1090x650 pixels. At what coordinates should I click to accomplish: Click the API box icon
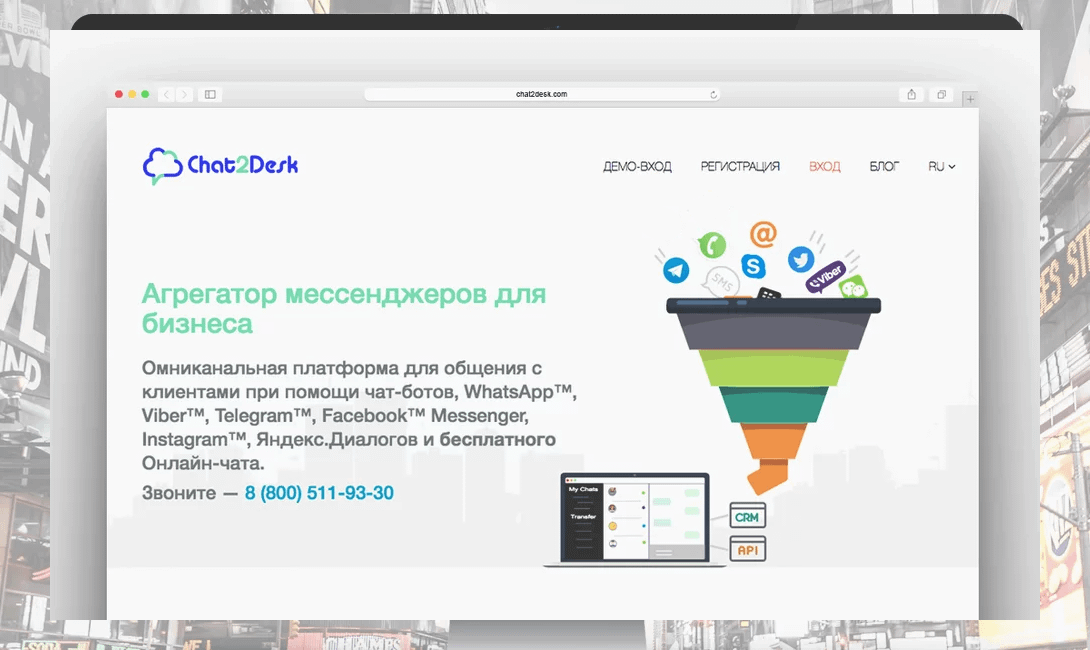coord(747,549)
